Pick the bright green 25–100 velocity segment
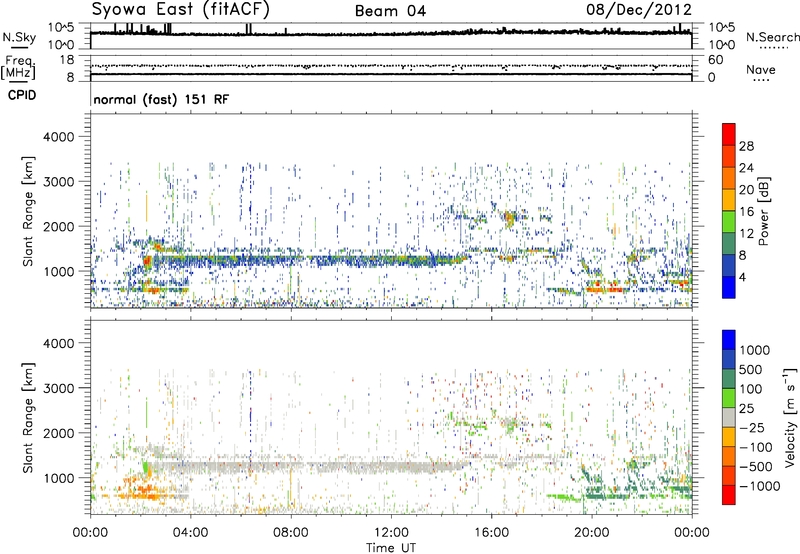This screenshot has width=800, height=554. (x=729, y=398)
